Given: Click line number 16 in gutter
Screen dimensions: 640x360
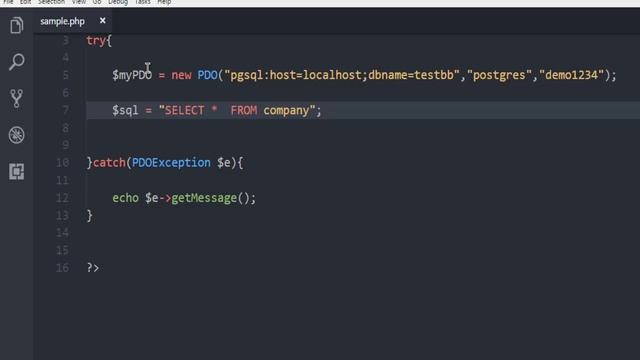Looking at the screenshot, I should tap(62, 268).
